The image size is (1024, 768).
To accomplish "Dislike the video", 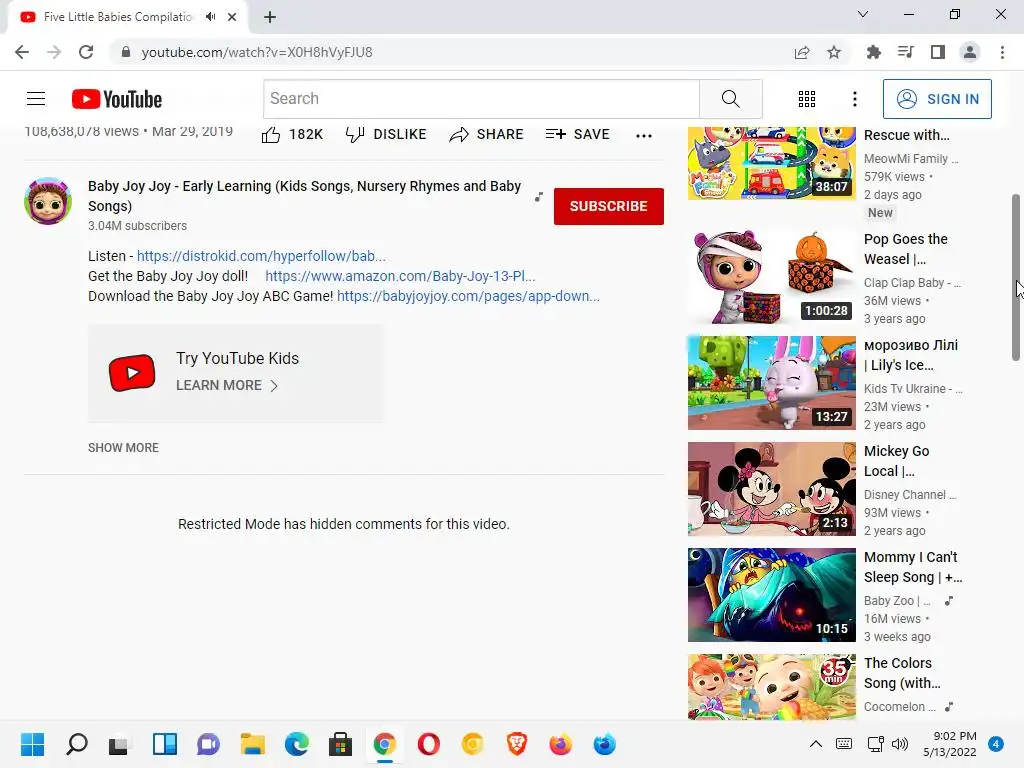I will click(x=385, y=135).
